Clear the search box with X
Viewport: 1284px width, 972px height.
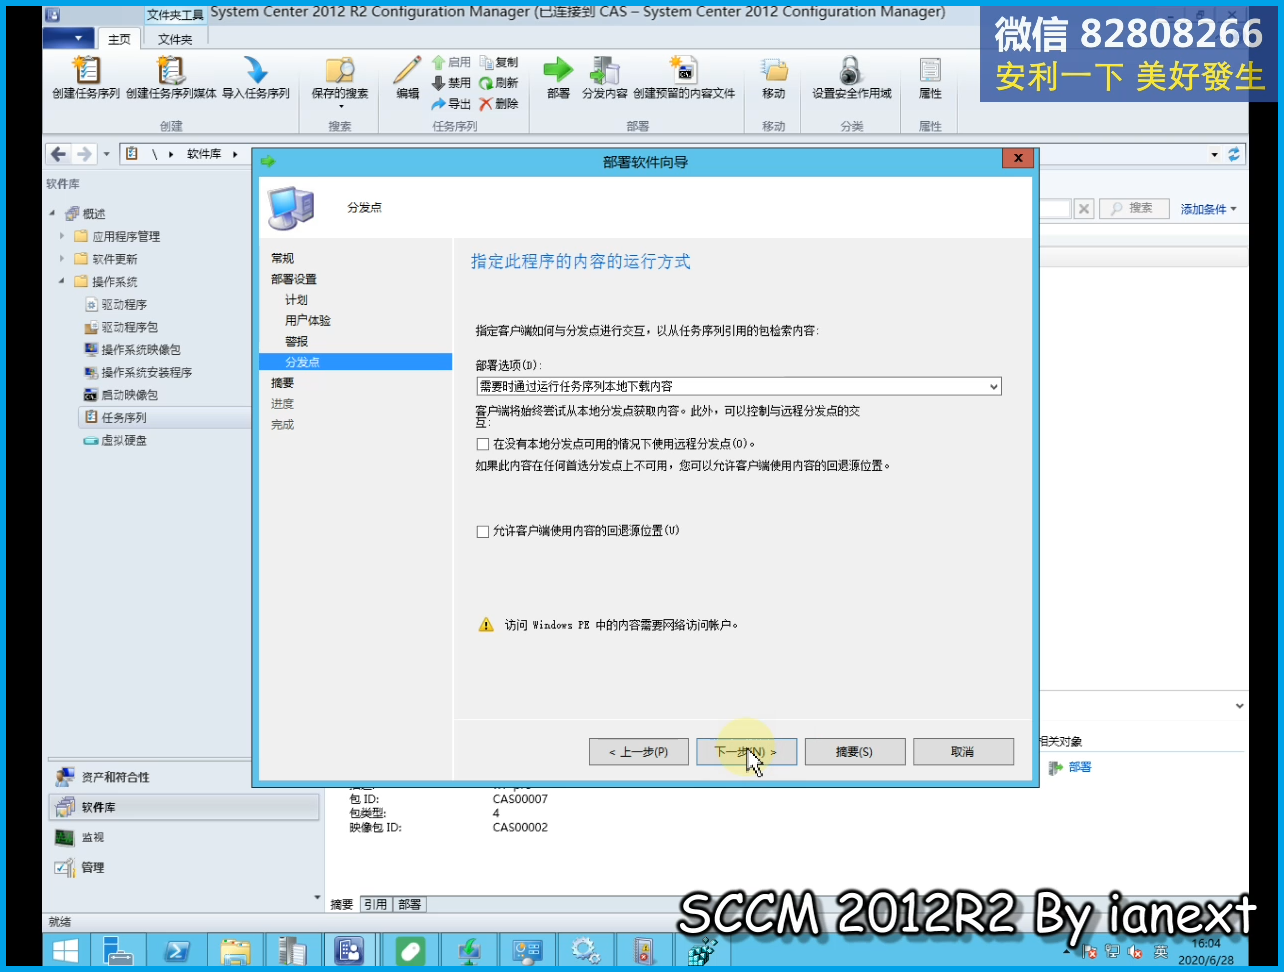[x=1084, y=208]
